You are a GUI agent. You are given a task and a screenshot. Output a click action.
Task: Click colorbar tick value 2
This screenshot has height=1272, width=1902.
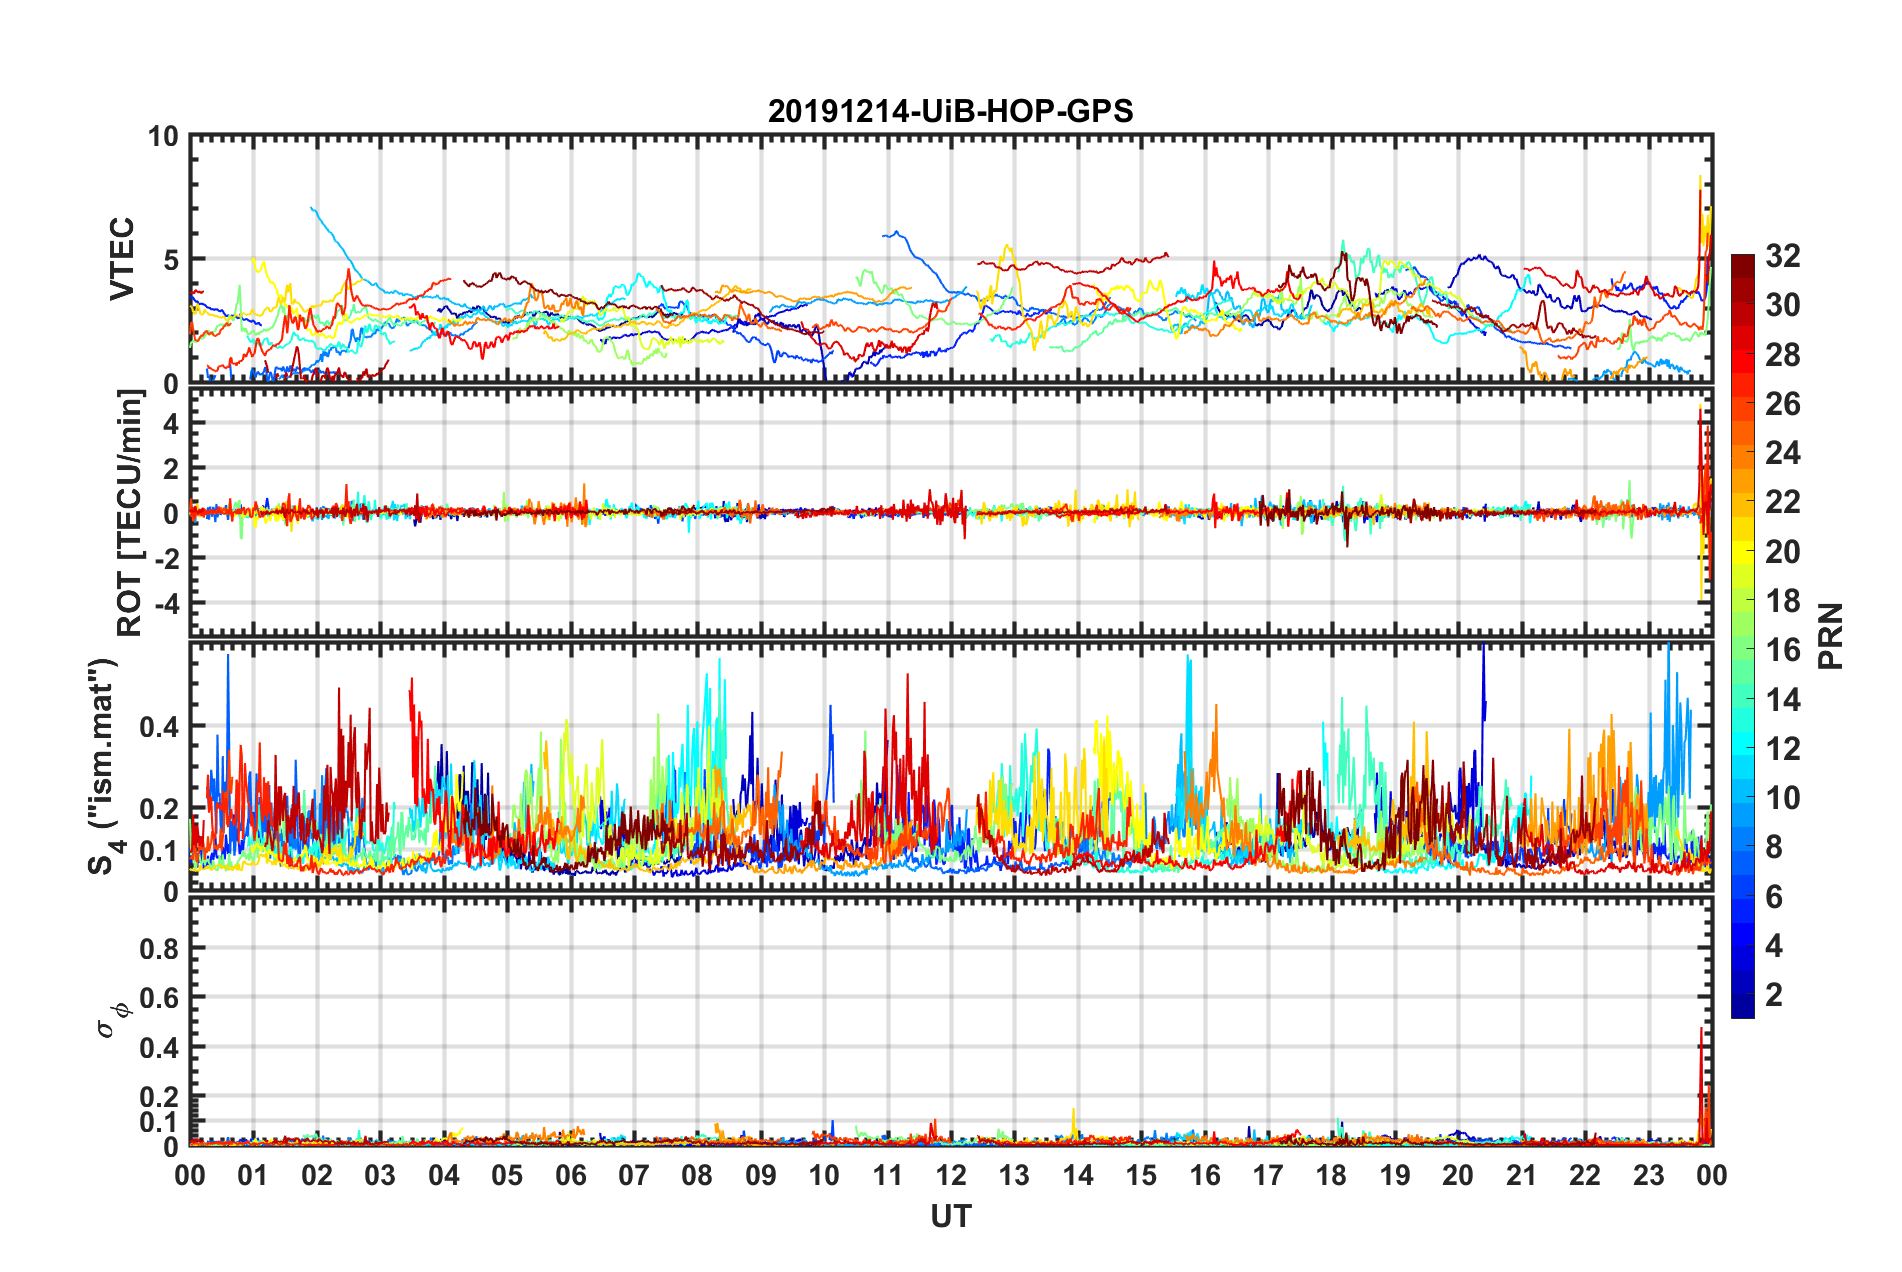point(1774,995)
